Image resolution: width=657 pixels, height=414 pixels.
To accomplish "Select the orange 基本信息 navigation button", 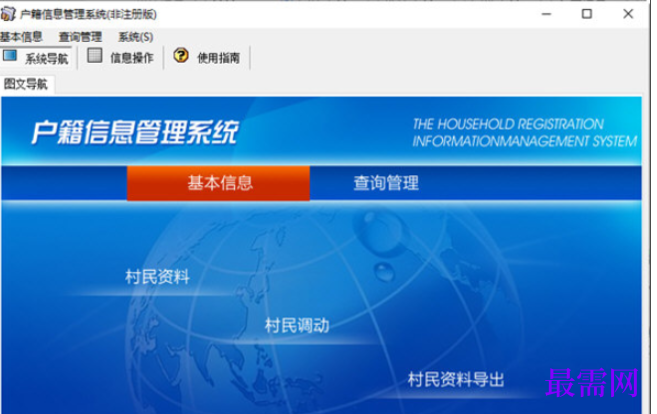I will click(218, 183).
